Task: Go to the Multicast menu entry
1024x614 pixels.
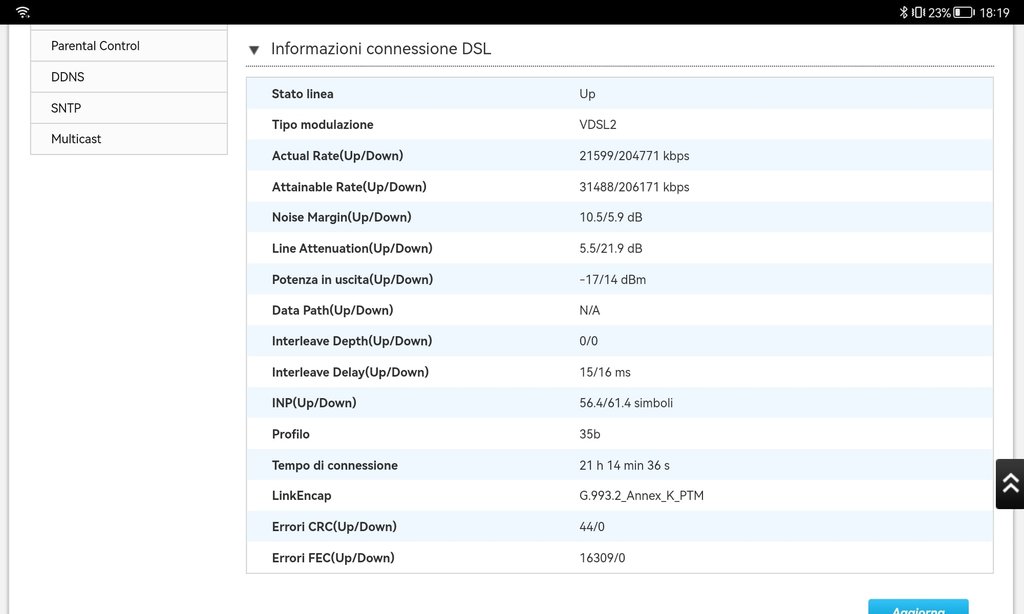Action: (x=76, y=139)
